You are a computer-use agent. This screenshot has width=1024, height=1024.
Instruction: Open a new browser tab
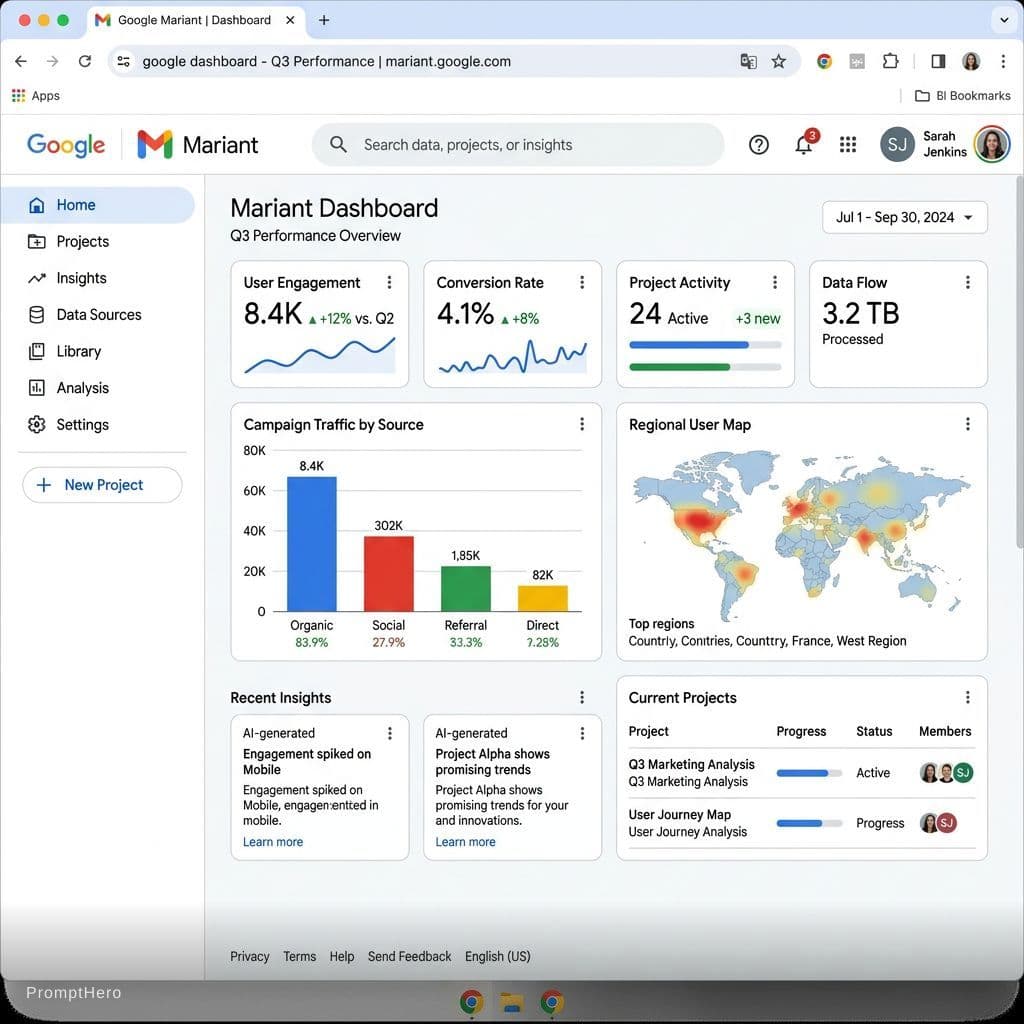coord(324,20)
